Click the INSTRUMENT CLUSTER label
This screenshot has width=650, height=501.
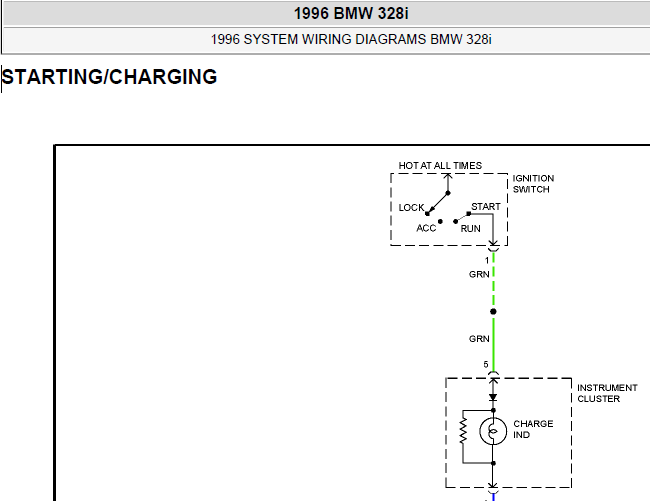pyautogui.click(x=607, y=393)
